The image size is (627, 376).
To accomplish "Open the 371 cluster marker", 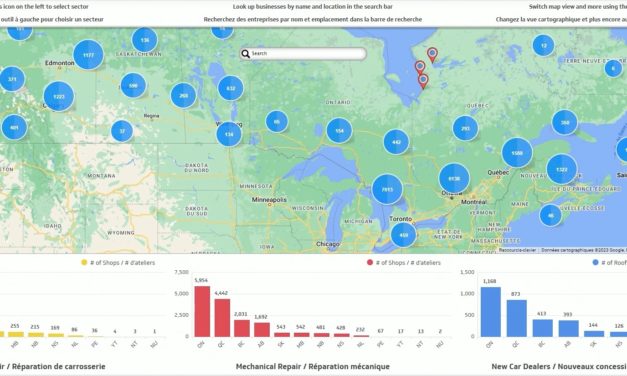I will tap(12, 79).
